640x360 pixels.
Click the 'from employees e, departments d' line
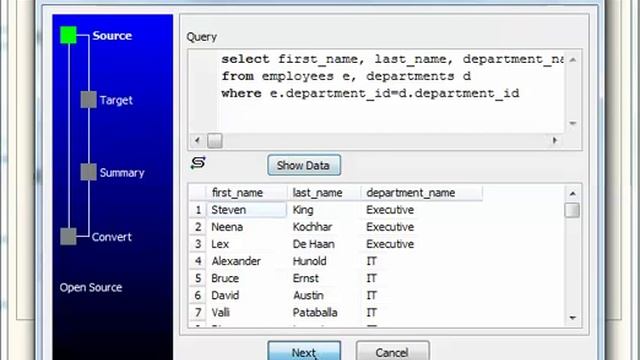click(x=346, y=76)
